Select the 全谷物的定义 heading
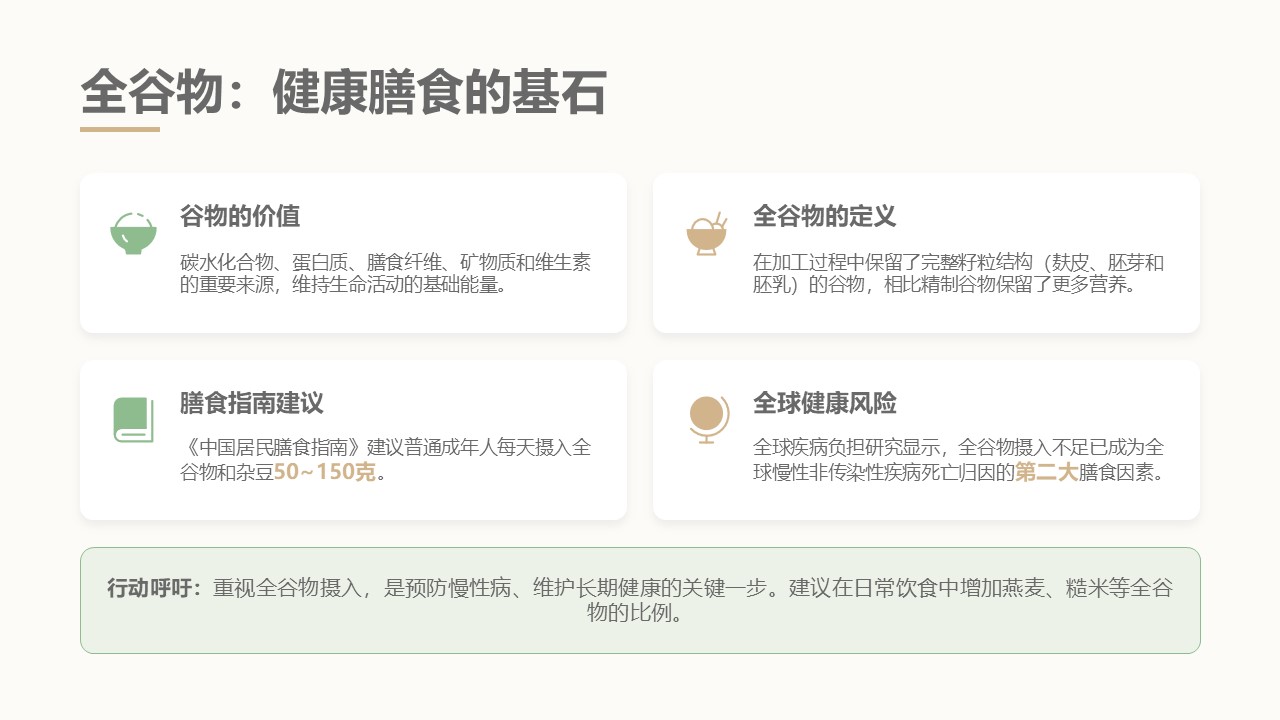 [824, 216]
